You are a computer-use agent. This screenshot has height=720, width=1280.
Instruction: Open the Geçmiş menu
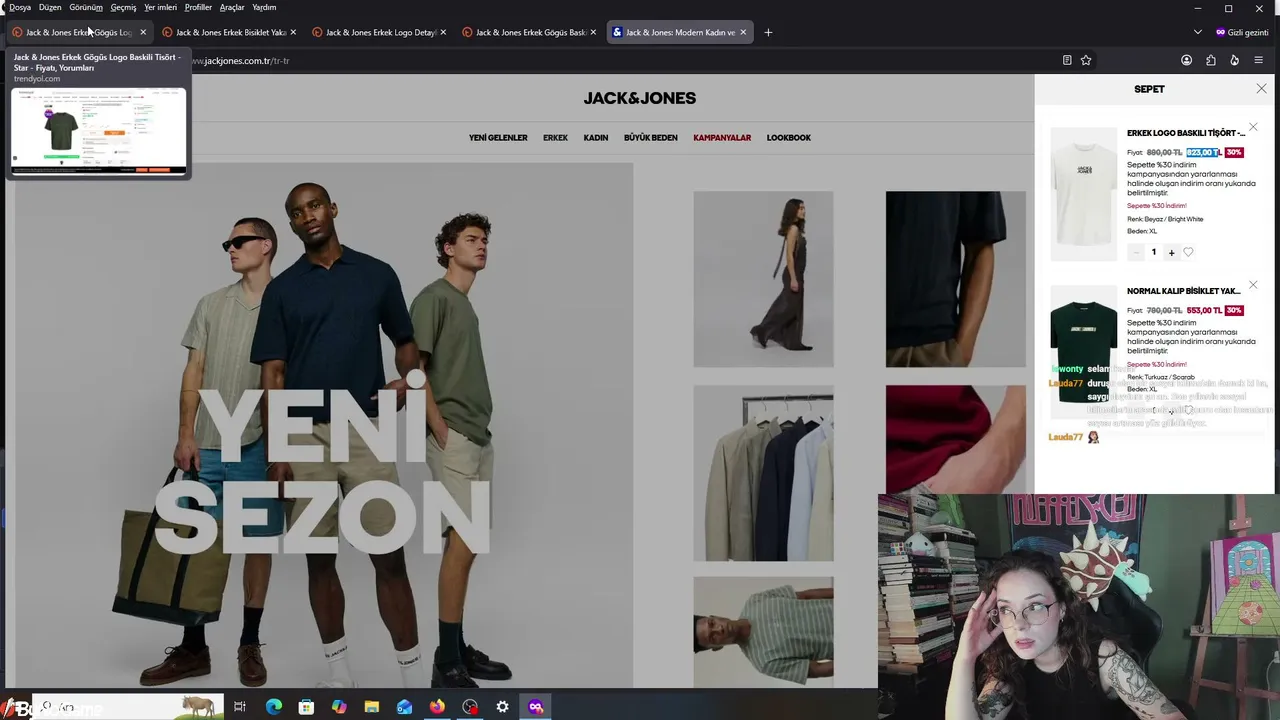point(123,7)
